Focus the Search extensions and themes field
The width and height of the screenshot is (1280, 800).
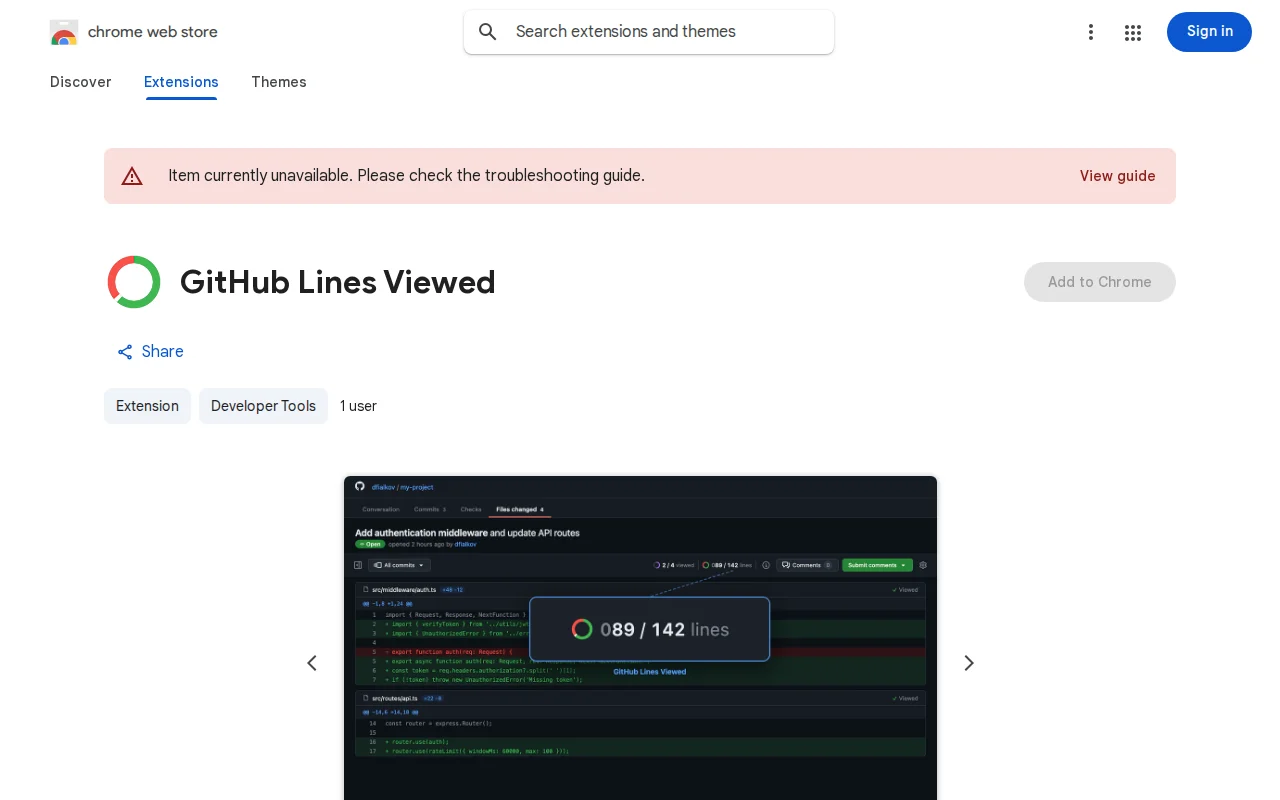(x=649, y=32)
